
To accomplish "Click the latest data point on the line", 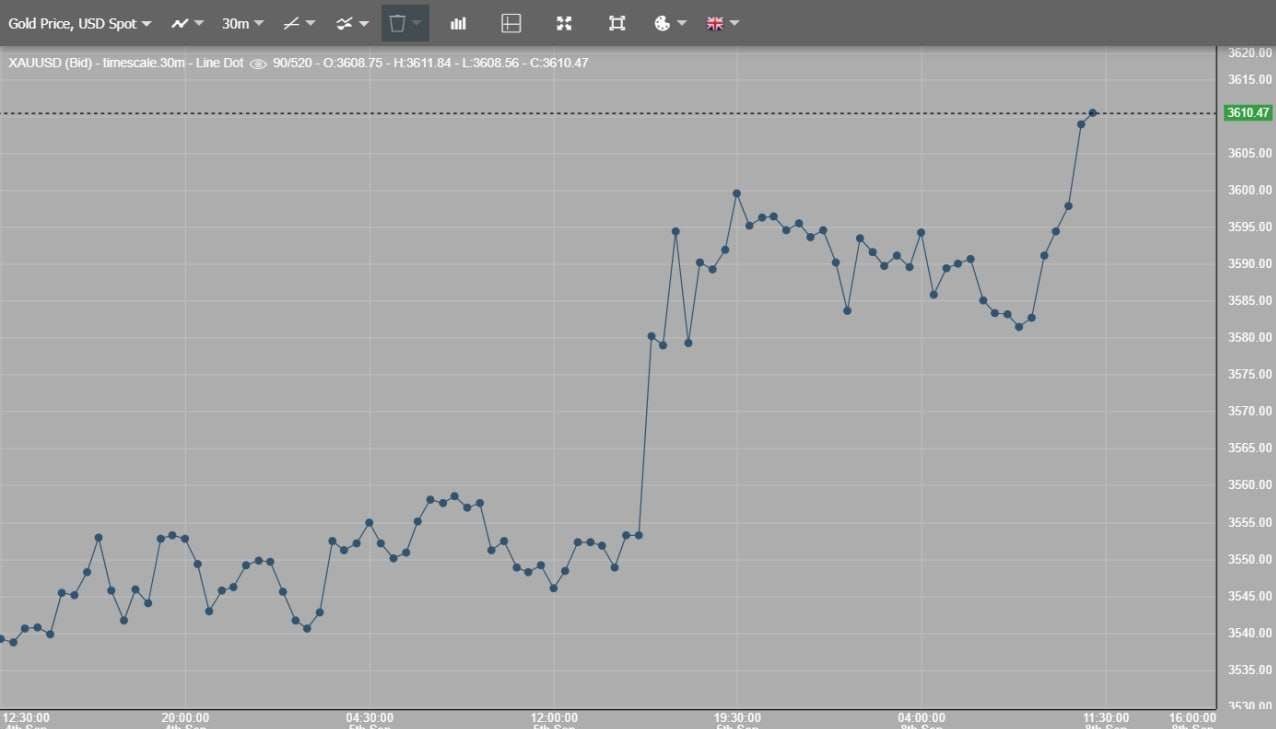I will tap(1093, 113).
